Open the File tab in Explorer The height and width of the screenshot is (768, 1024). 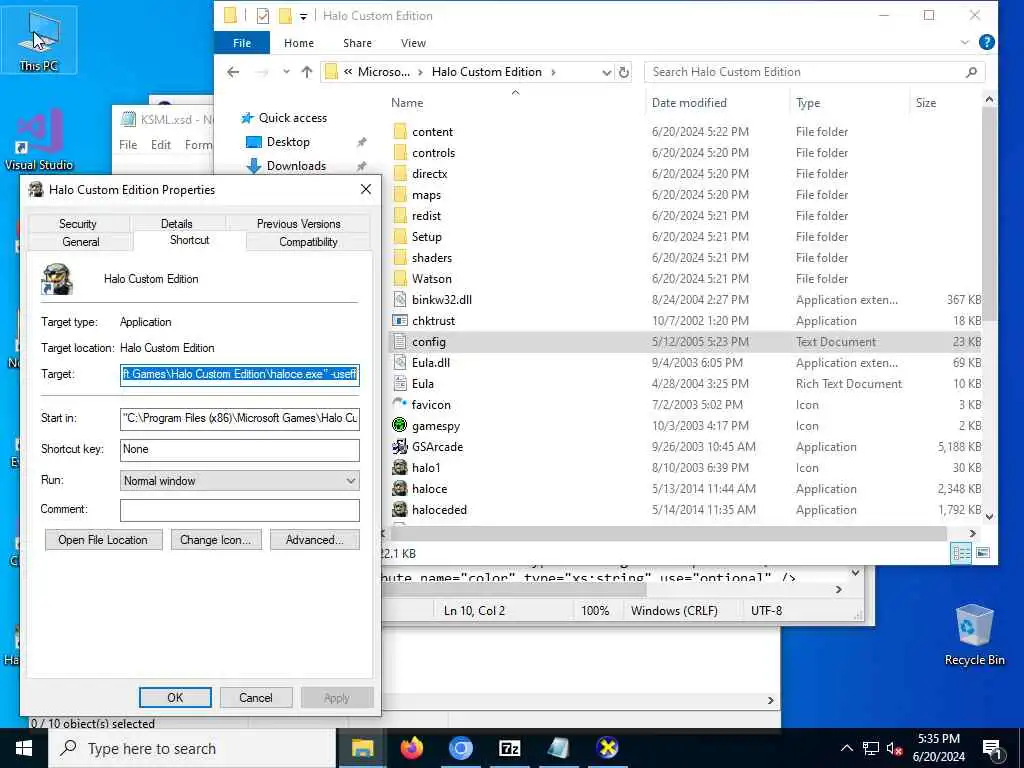[x=242, y=43]
